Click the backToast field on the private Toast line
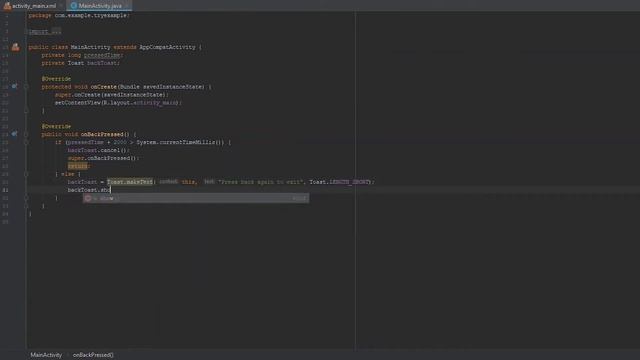Viewport: 640px width, 360px height. point(102,63)
